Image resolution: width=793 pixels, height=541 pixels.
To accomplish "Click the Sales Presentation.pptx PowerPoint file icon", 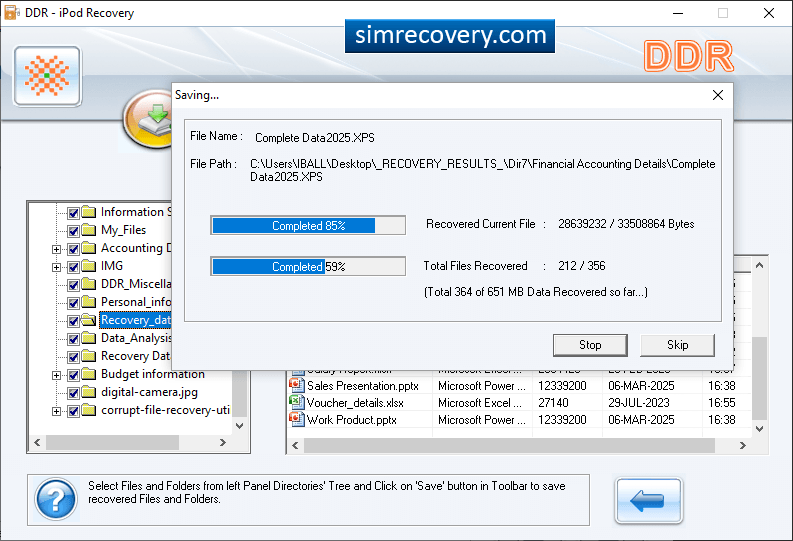I will click(x=296, y=385).
